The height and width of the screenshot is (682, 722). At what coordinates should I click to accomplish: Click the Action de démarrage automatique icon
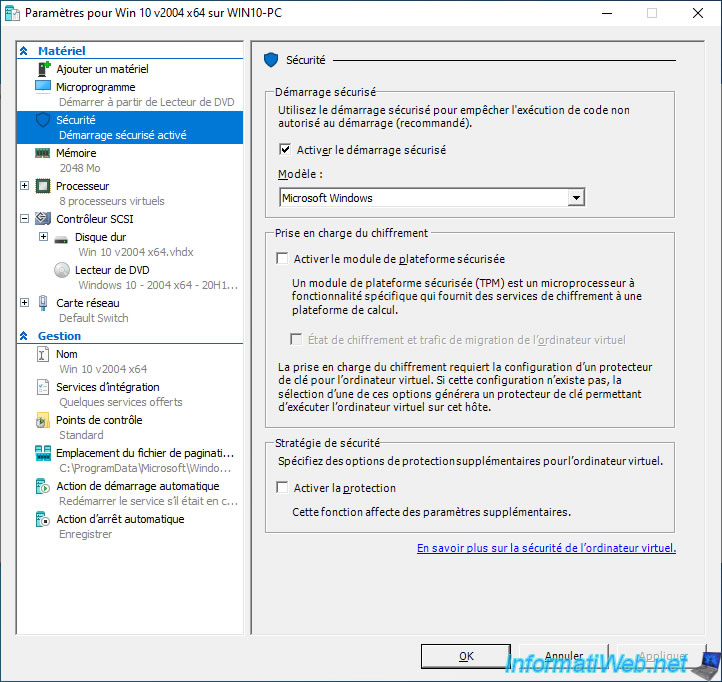point(43,487)
